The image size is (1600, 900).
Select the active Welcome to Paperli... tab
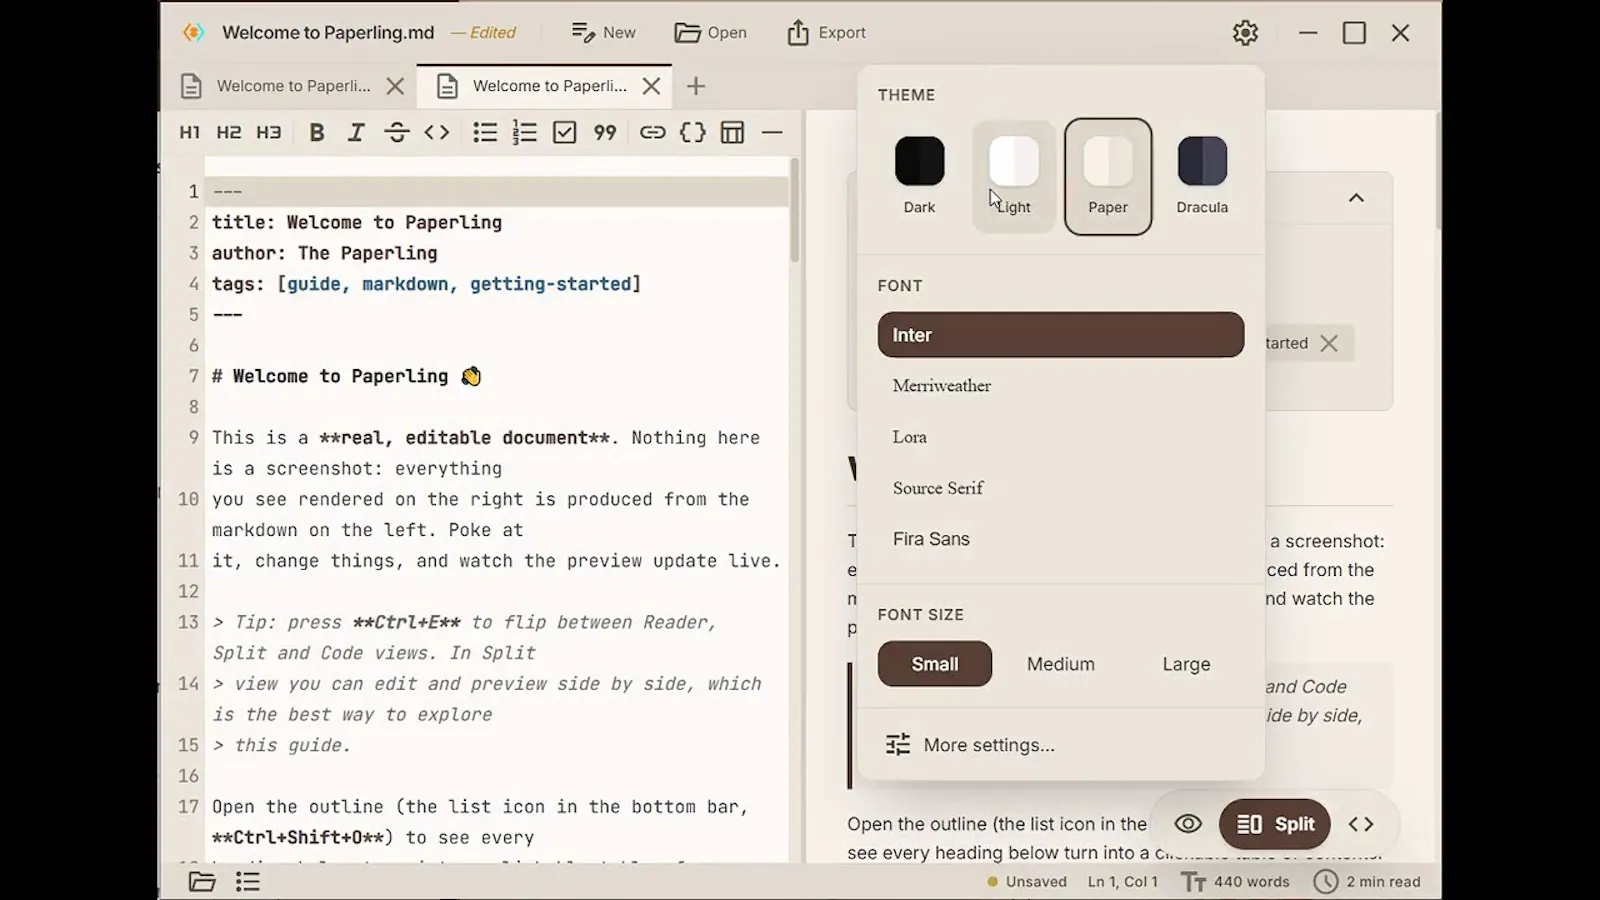pyautogui.click(x=545, y=86)
